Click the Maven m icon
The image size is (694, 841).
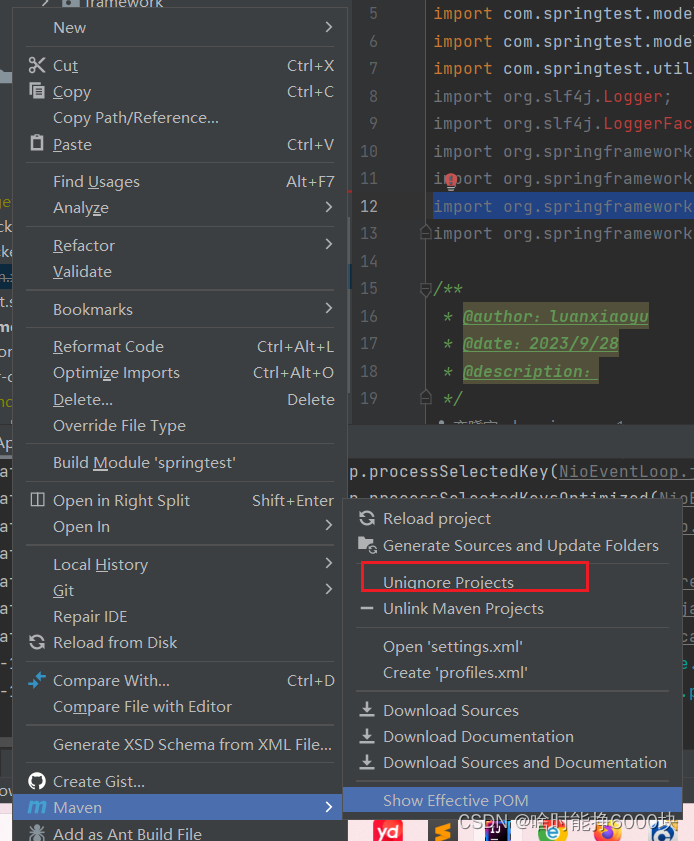point(37,807)
